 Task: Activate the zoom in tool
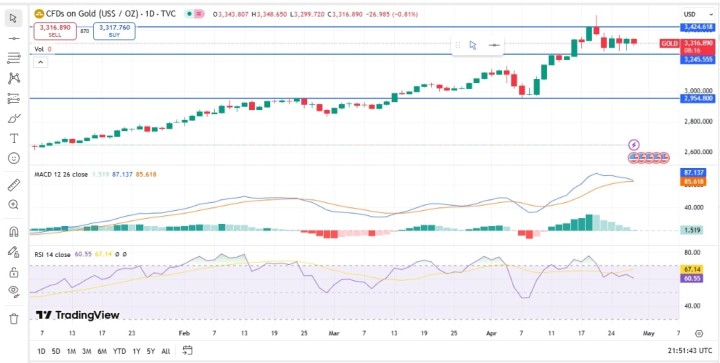(14, 205)
